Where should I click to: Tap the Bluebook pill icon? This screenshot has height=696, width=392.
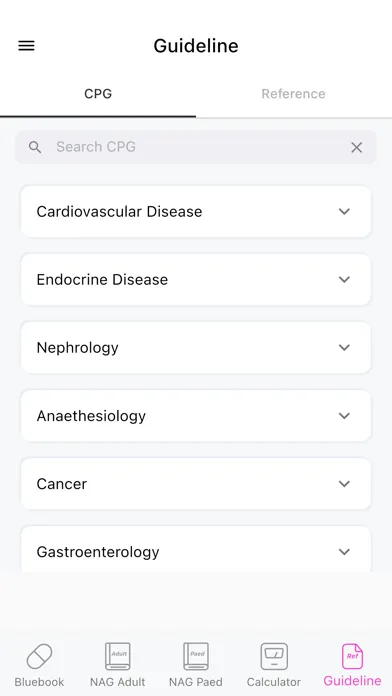click(x=39, y=656)
